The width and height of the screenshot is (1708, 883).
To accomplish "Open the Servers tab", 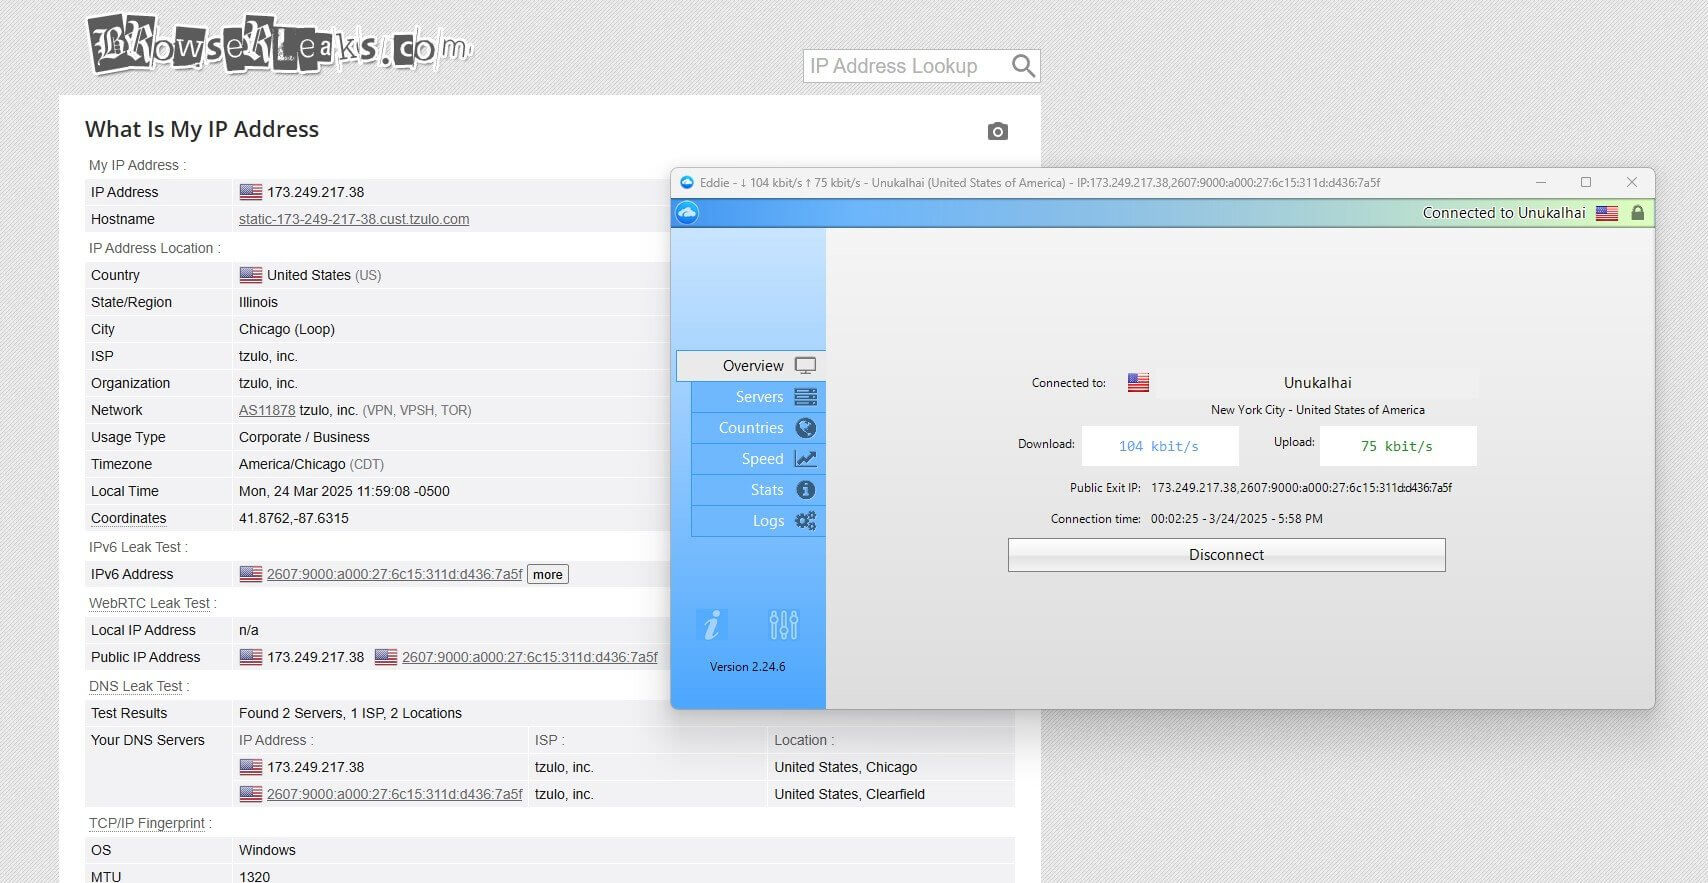I will click(759, 397).
